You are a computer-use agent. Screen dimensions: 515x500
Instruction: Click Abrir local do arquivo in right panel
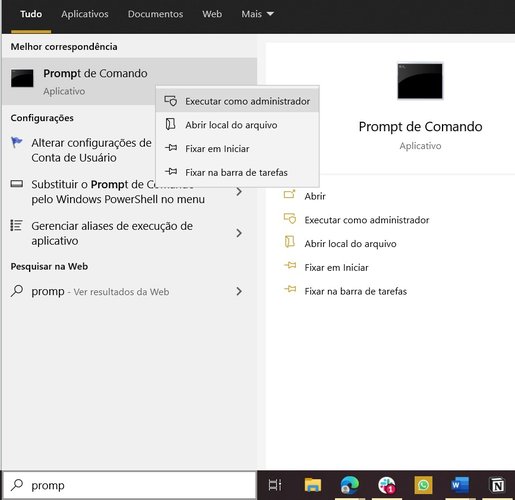tap(350, 244)
